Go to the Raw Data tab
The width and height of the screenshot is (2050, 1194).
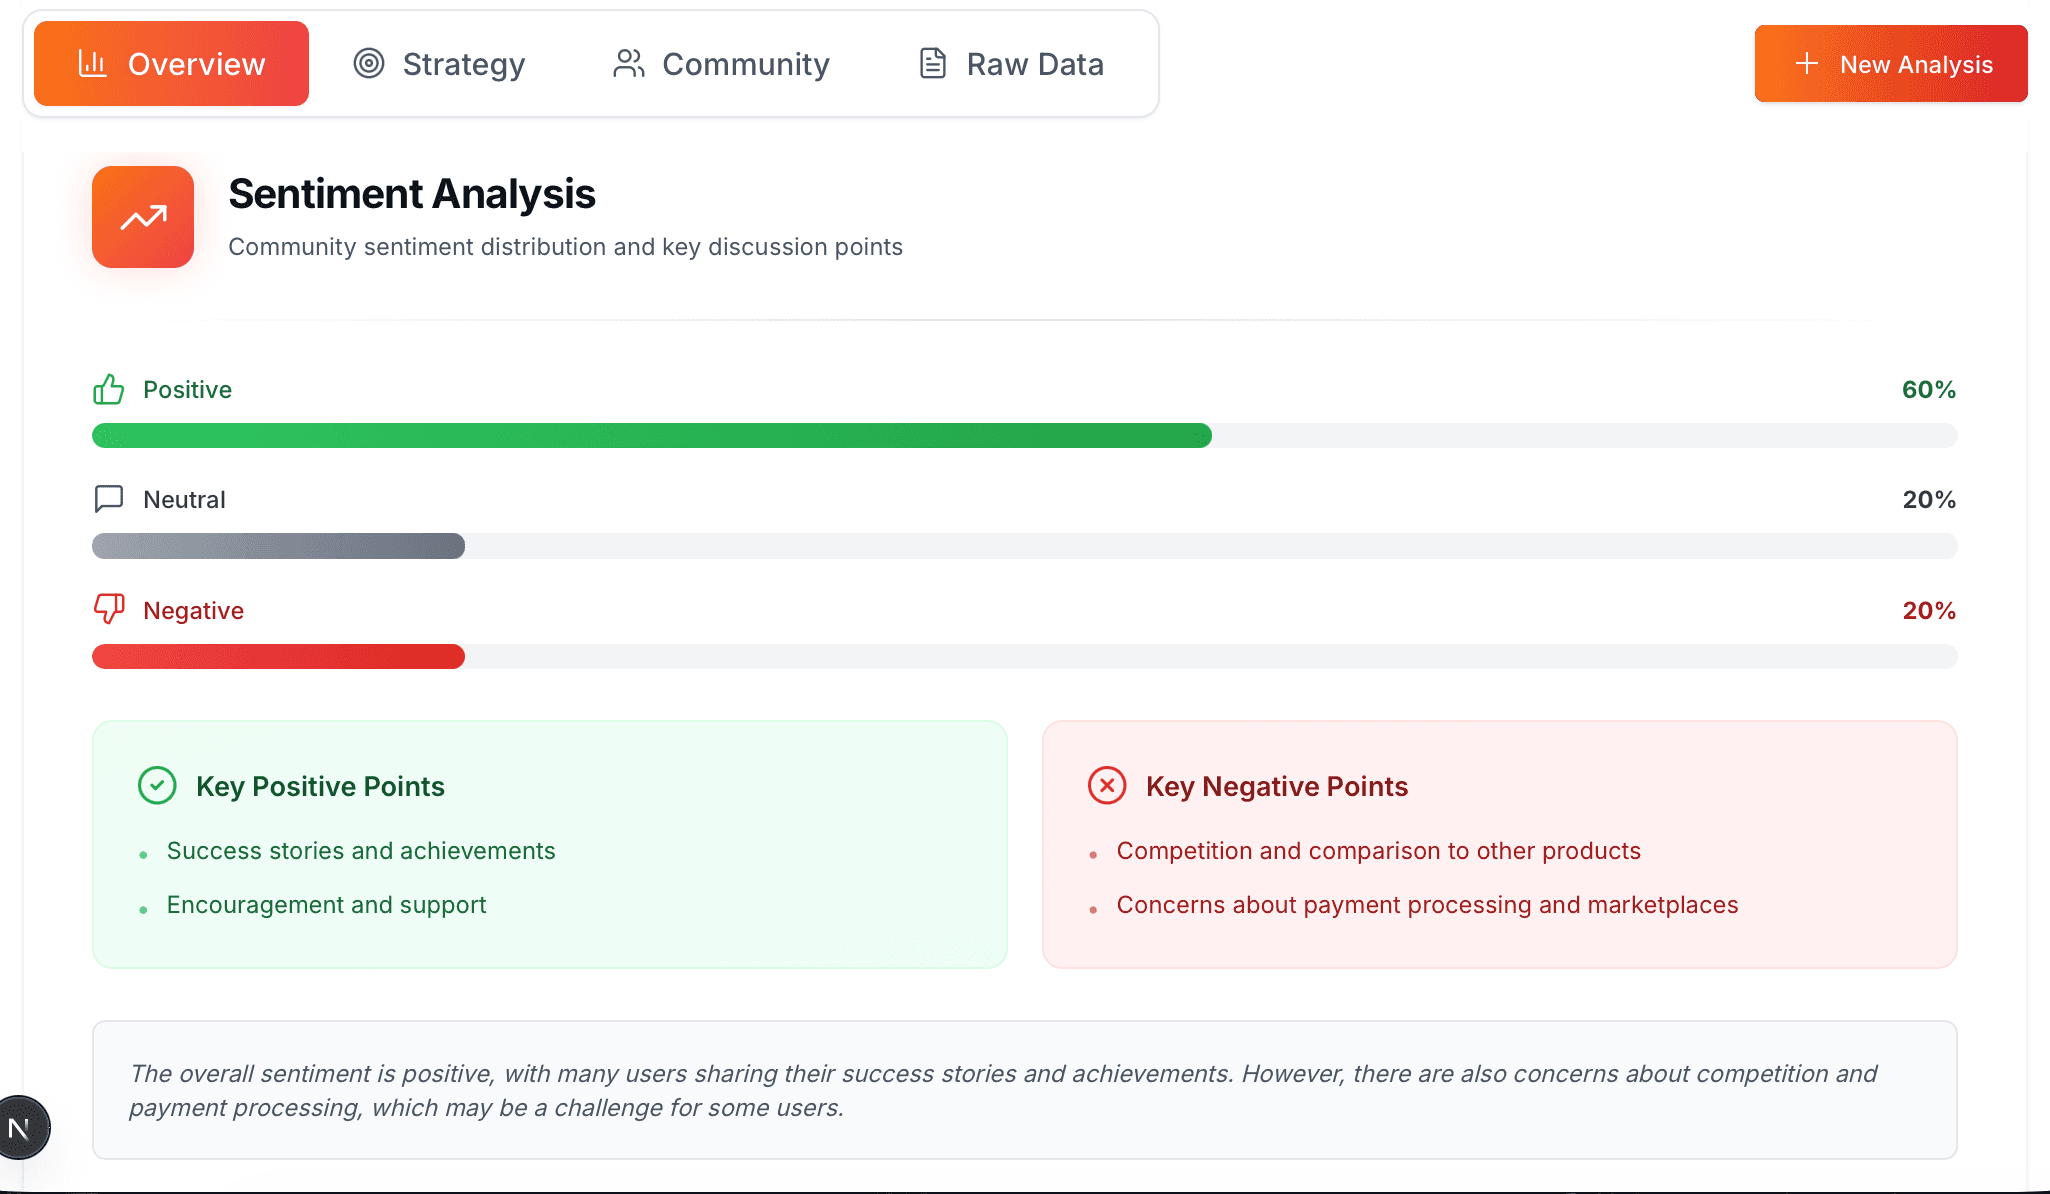1011,64
